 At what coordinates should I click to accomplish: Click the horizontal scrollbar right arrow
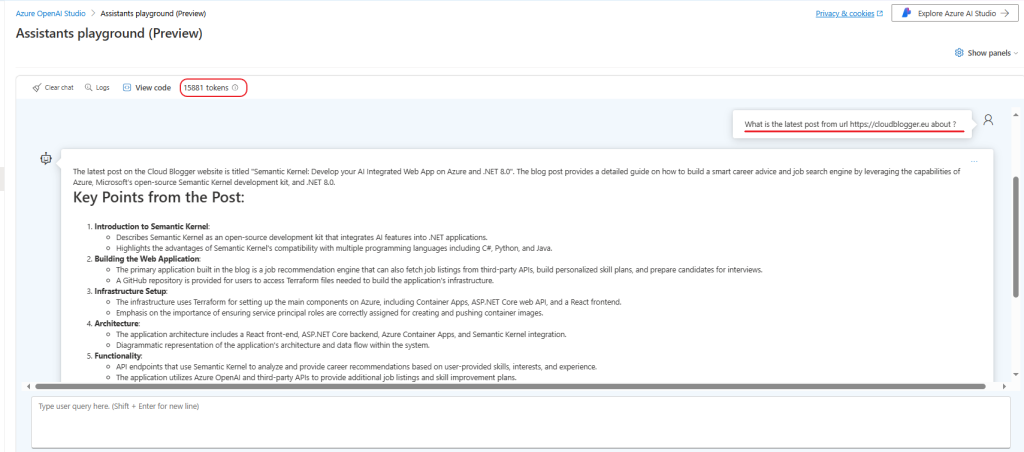[1004, 386]
